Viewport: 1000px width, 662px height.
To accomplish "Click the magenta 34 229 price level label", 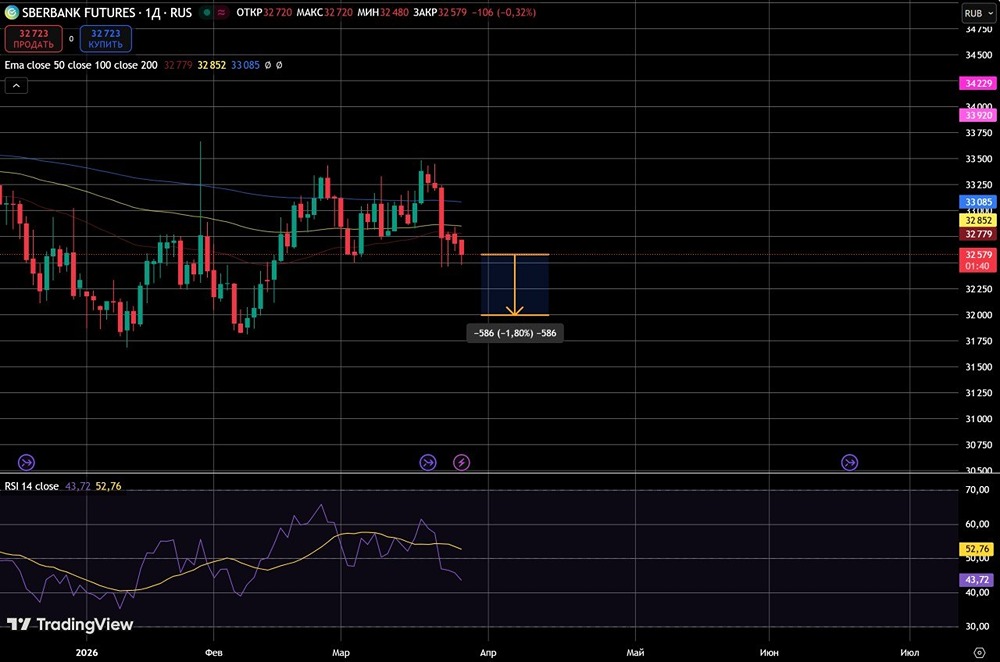I will point(976,84).
